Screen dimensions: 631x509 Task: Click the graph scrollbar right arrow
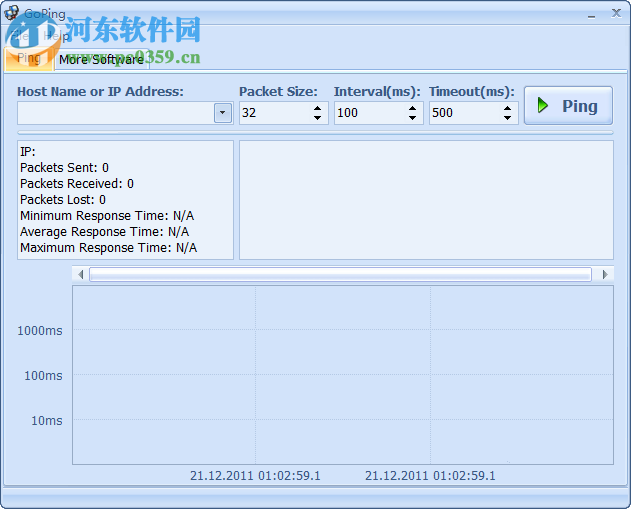click(605, 274)
